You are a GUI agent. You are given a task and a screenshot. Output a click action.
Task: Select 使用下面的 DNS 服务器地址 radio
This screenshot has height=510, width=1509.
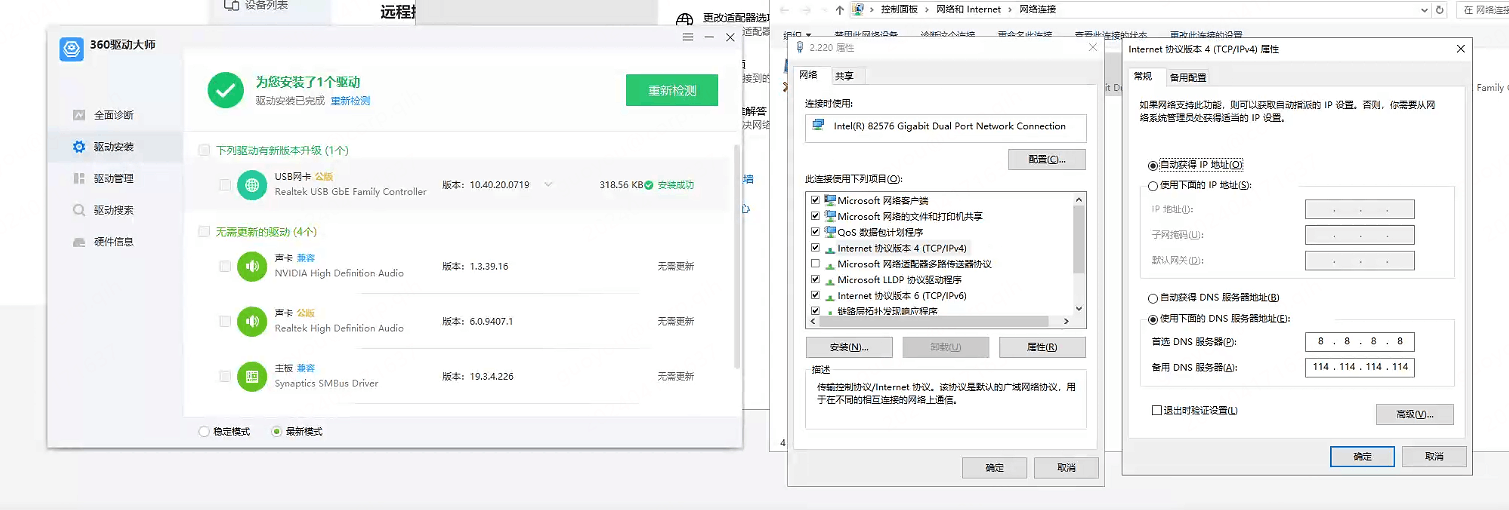[1153, 318]
